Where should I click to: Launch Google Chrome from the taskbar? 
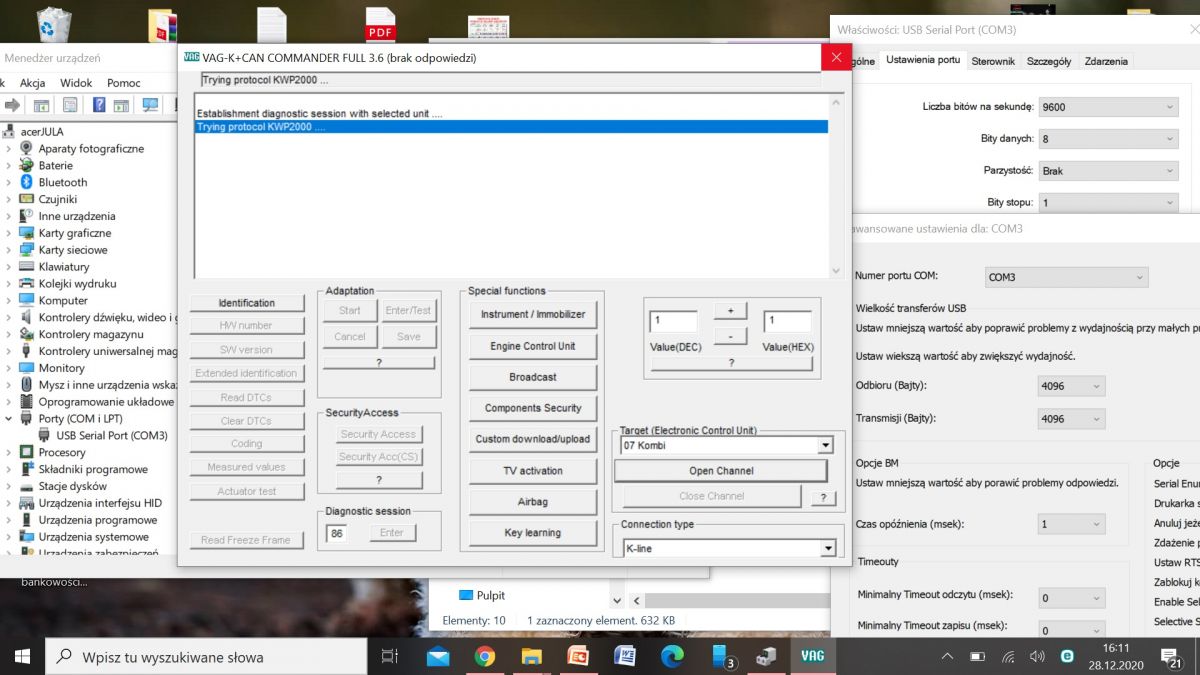point(485,656)
